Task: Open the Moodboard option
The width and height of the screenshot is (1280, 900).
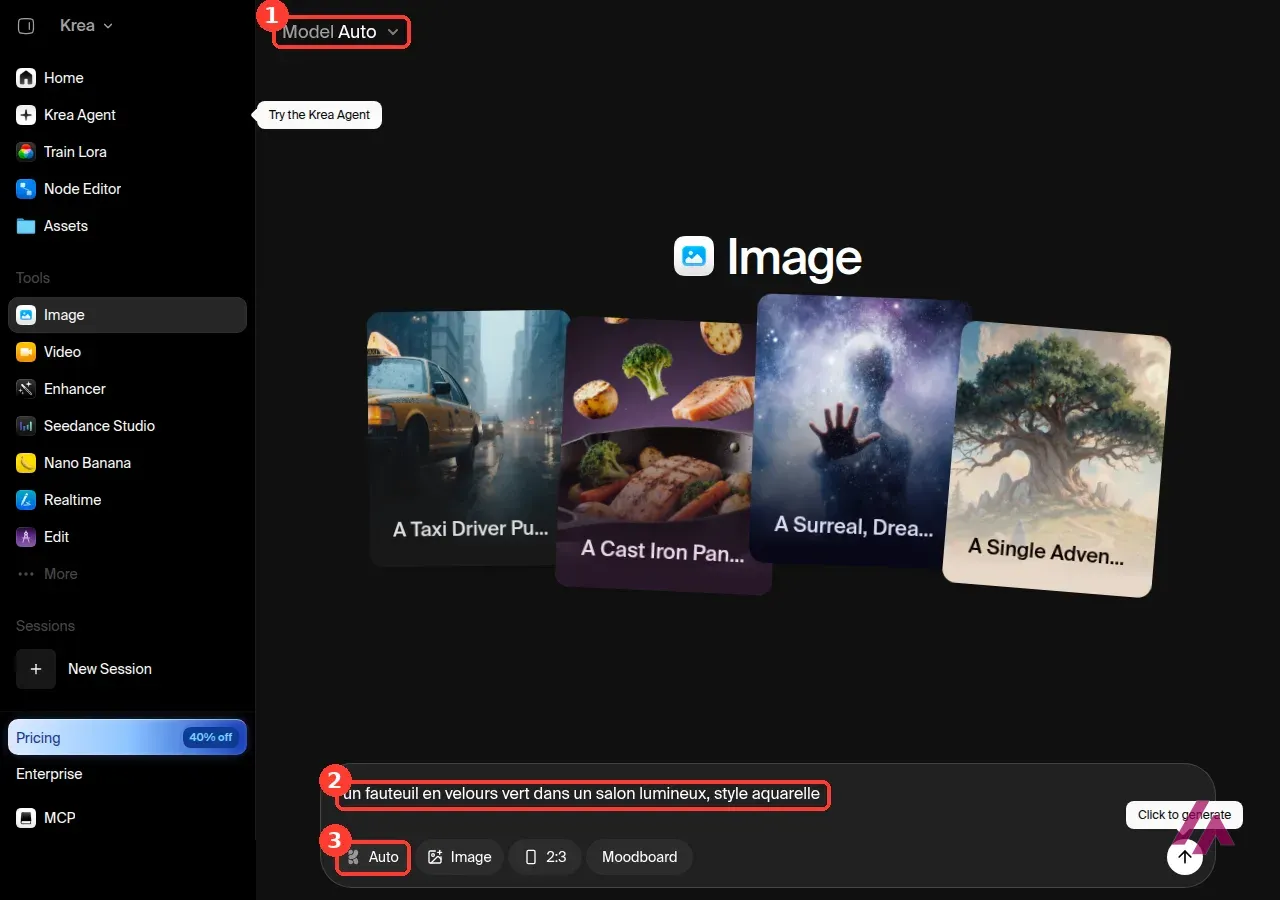Action: tap(639, 857)
